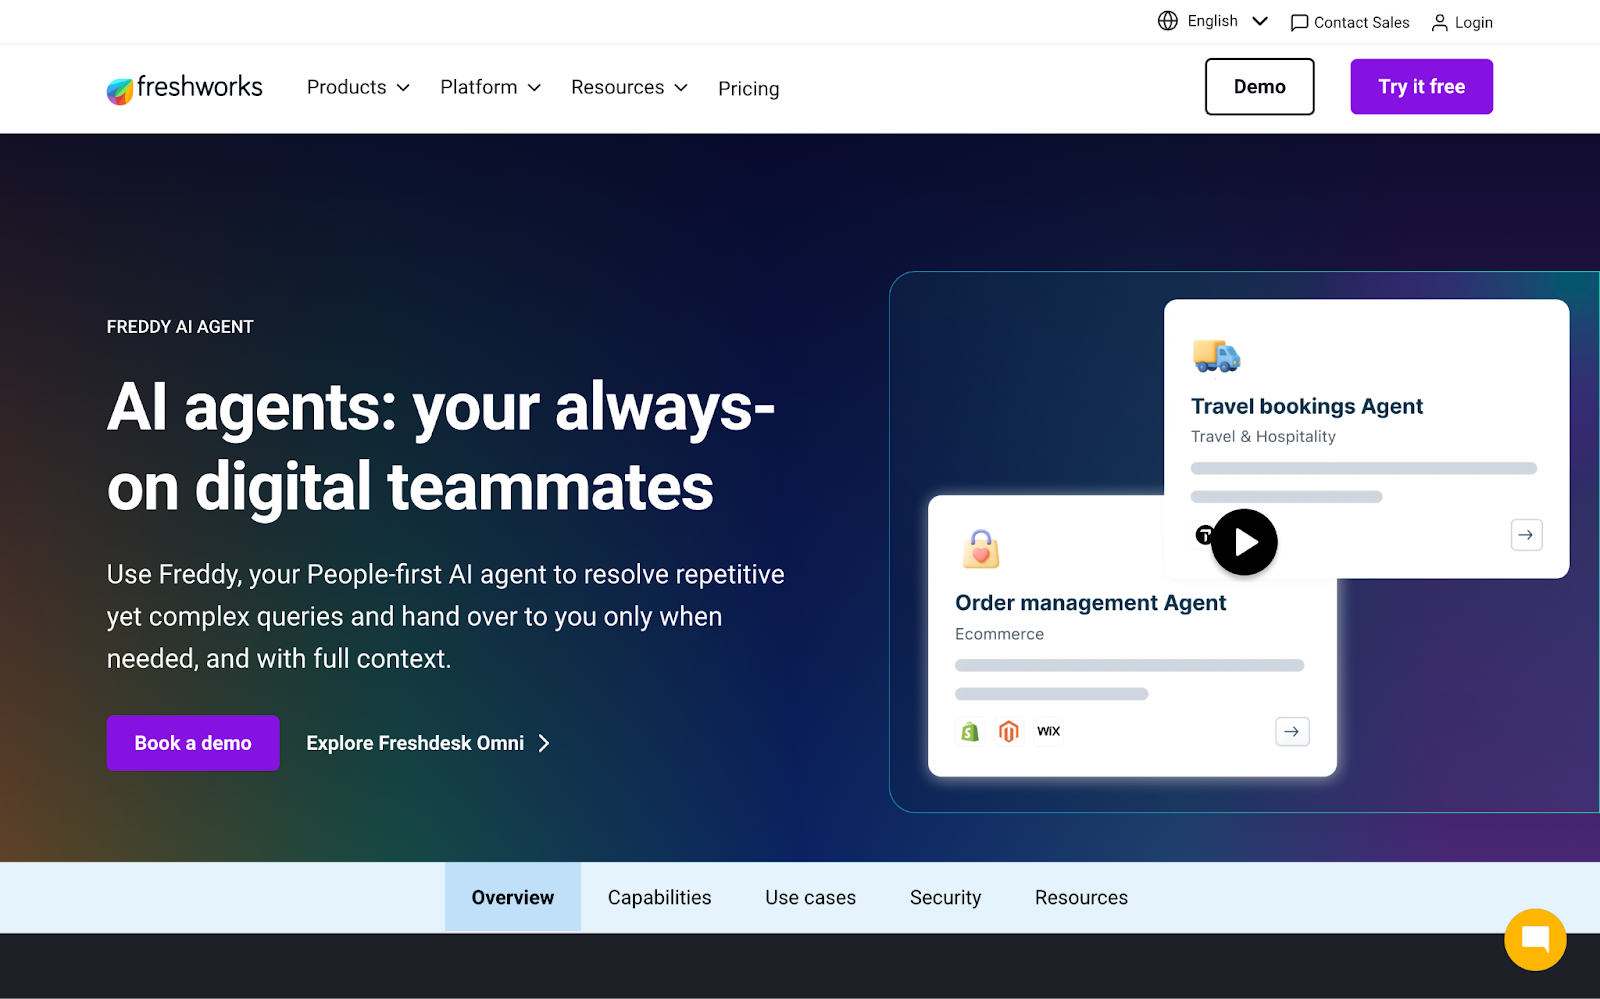This screenshot has width=1600, height=999.
Task: Click the Freshworks logo
Action: (x=185, y=89)
